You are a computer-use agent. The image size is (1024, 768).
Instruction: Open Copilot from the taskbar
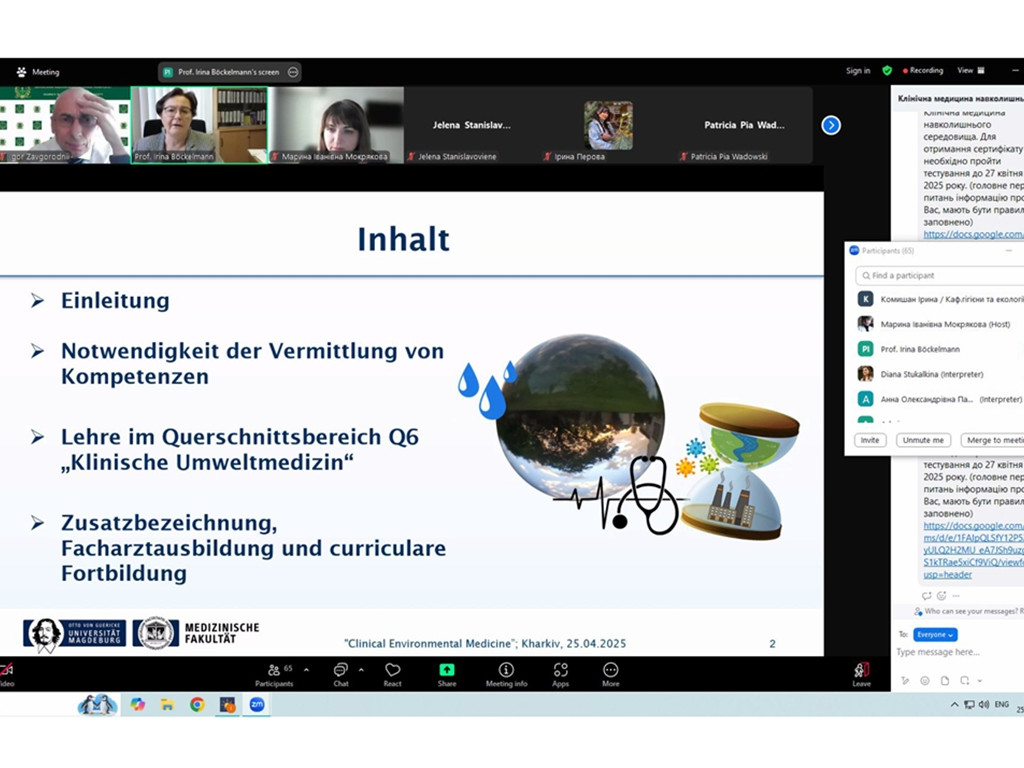click(x=137, y=705)
